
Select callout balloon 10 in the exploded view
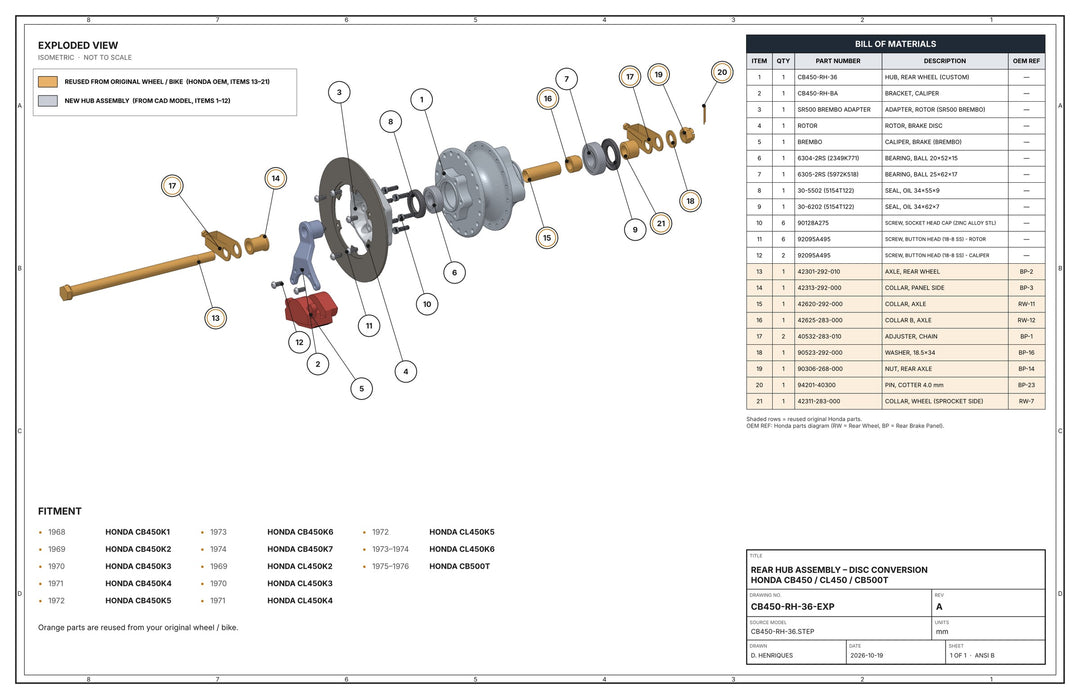(427, 304)
